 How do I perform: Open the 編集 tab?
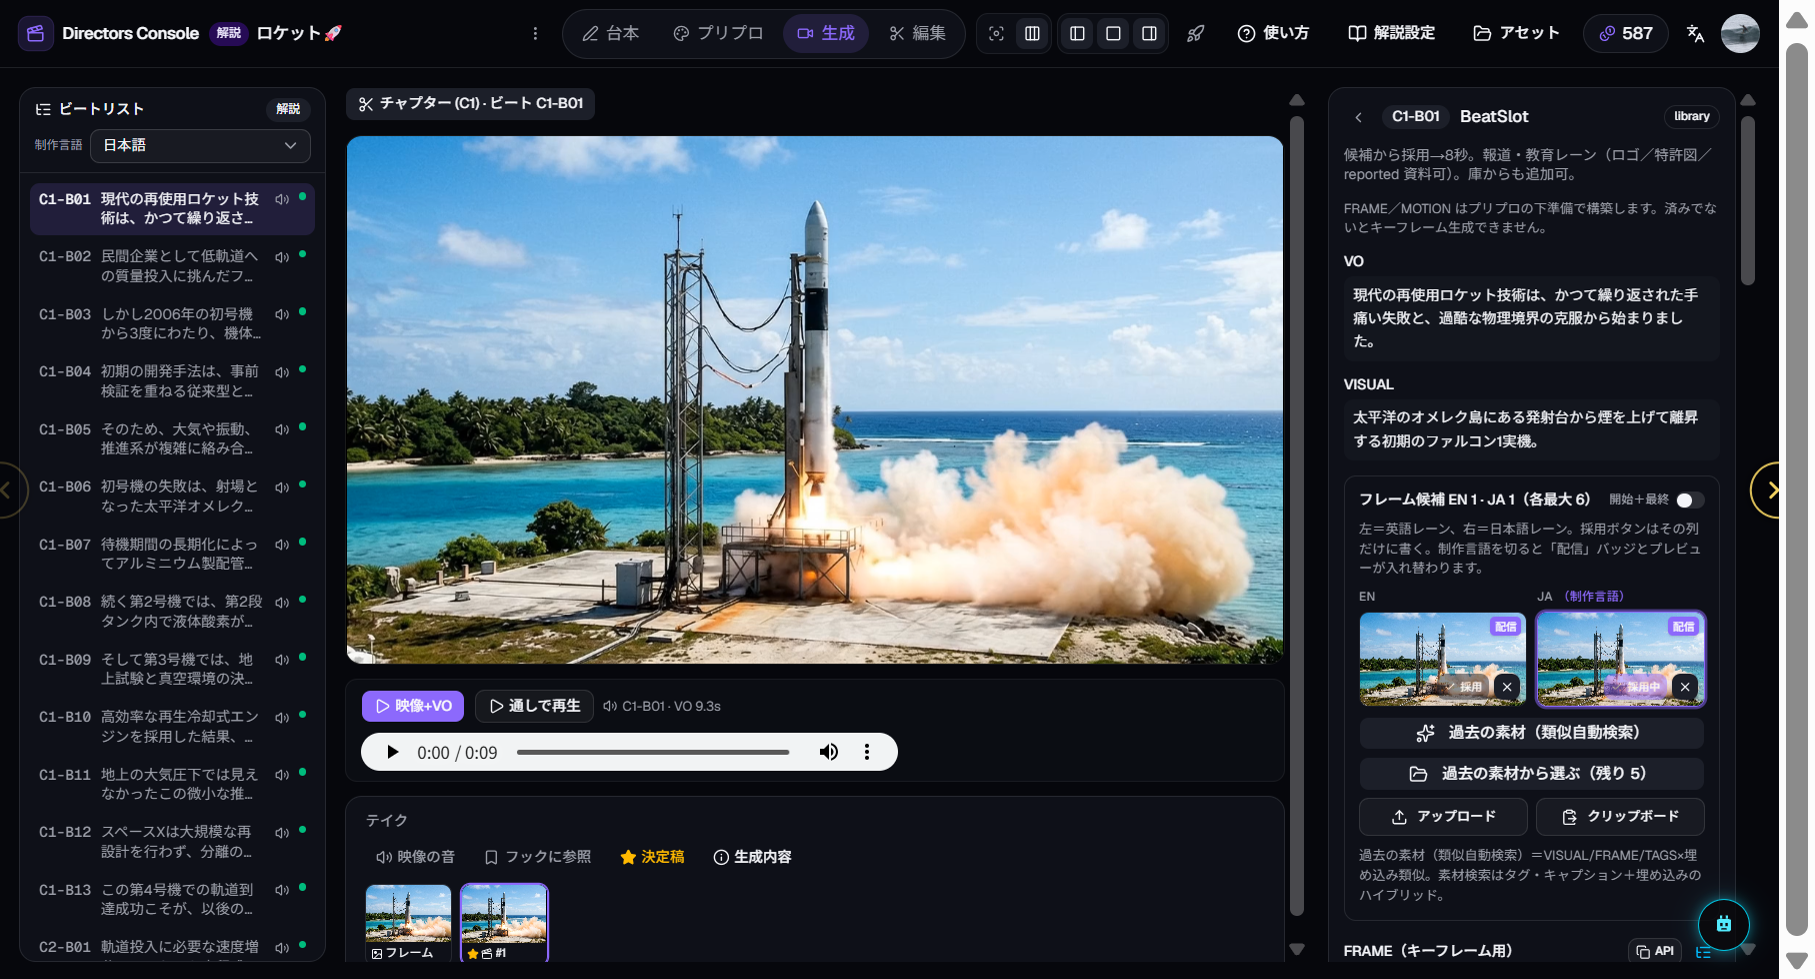(x=917, y=34)
